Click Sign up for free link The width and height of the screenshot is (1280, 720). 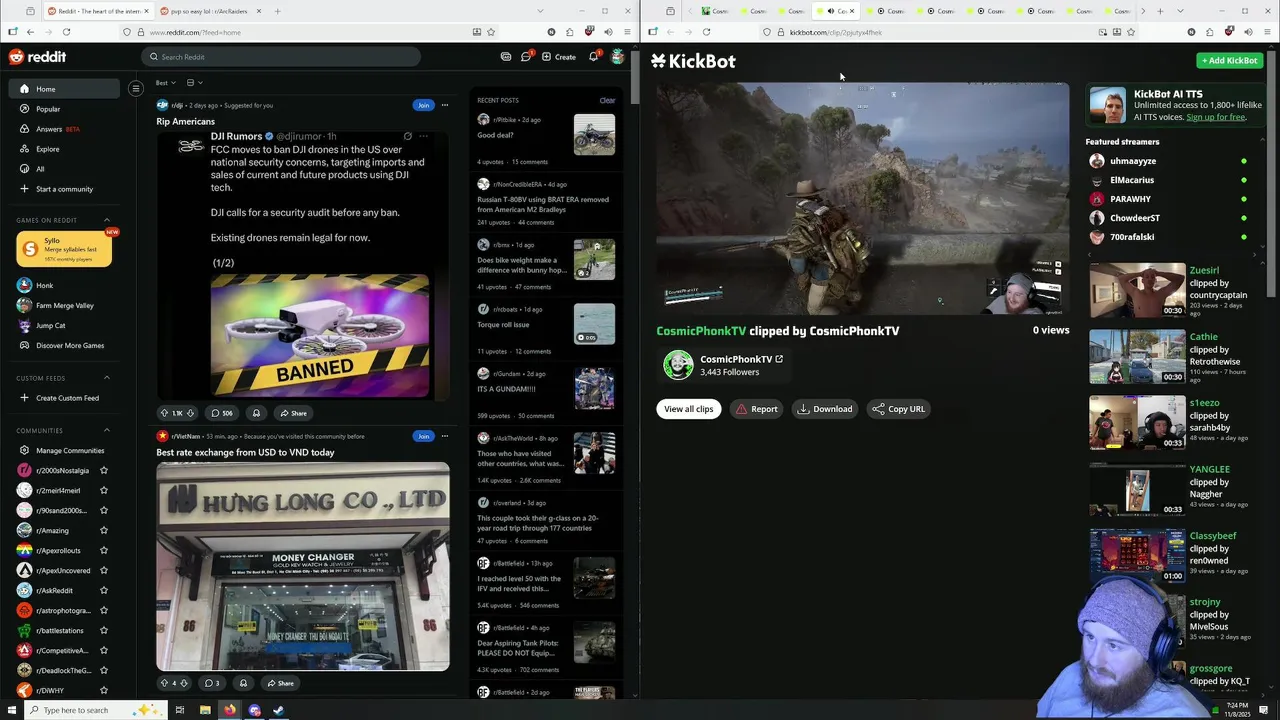pyautogui.click(x=1216, y=117)
